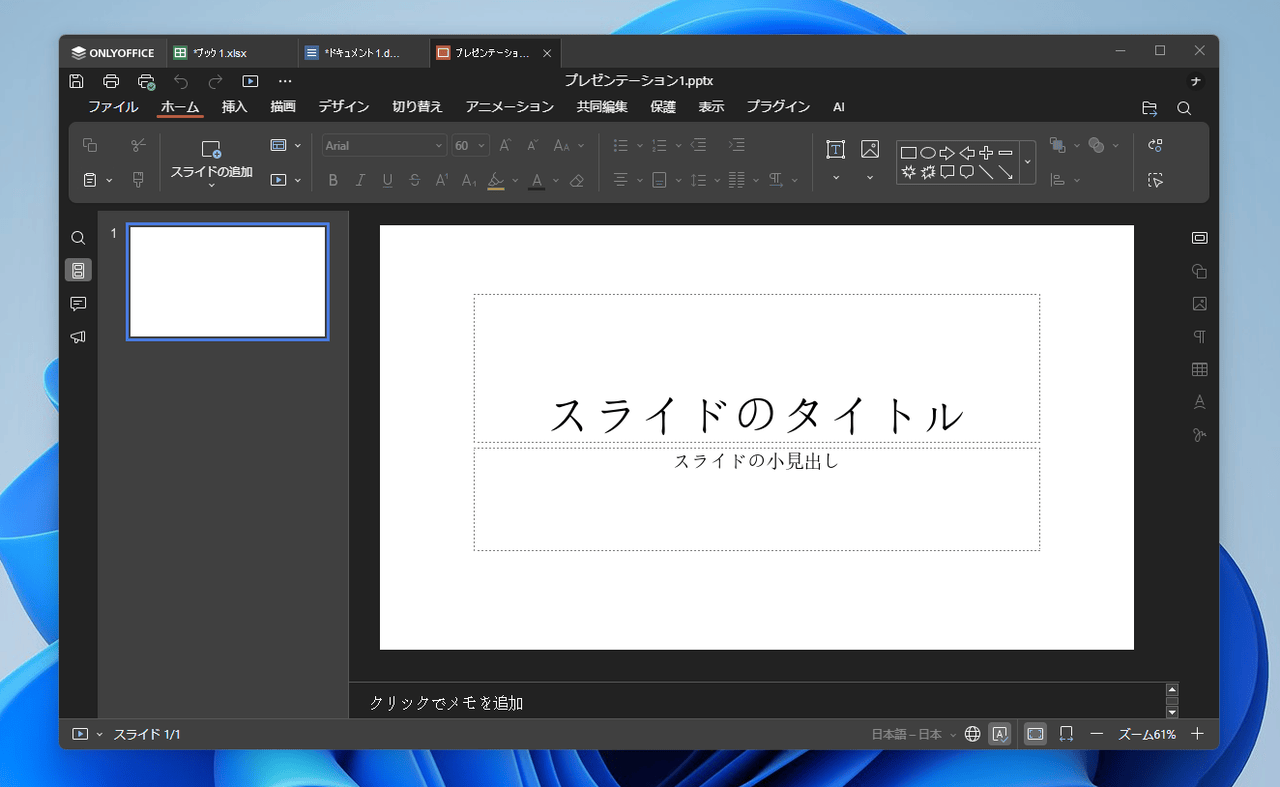The height and width of the screenshot is (787, 1280).
Task: Click the highlight color swatch button
Action: coord(496,180)
